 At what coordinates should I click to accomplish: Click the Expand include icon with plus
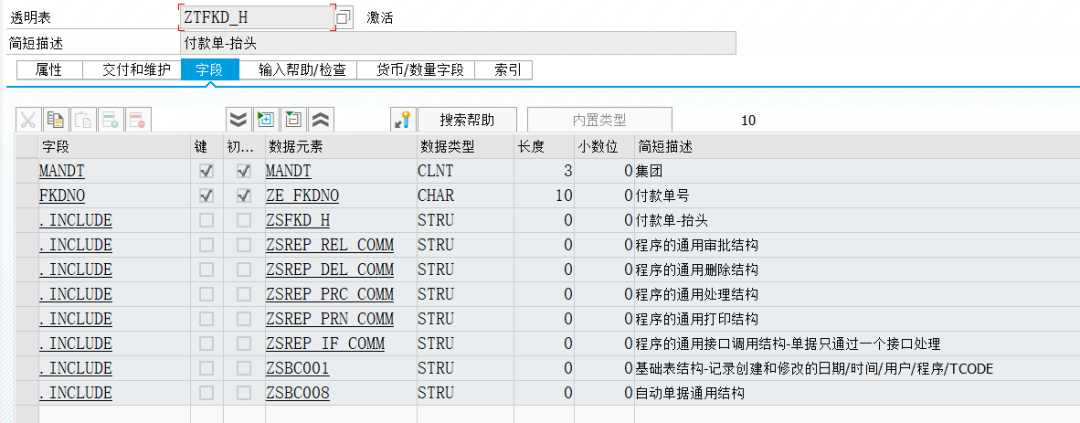coord(266,120)
